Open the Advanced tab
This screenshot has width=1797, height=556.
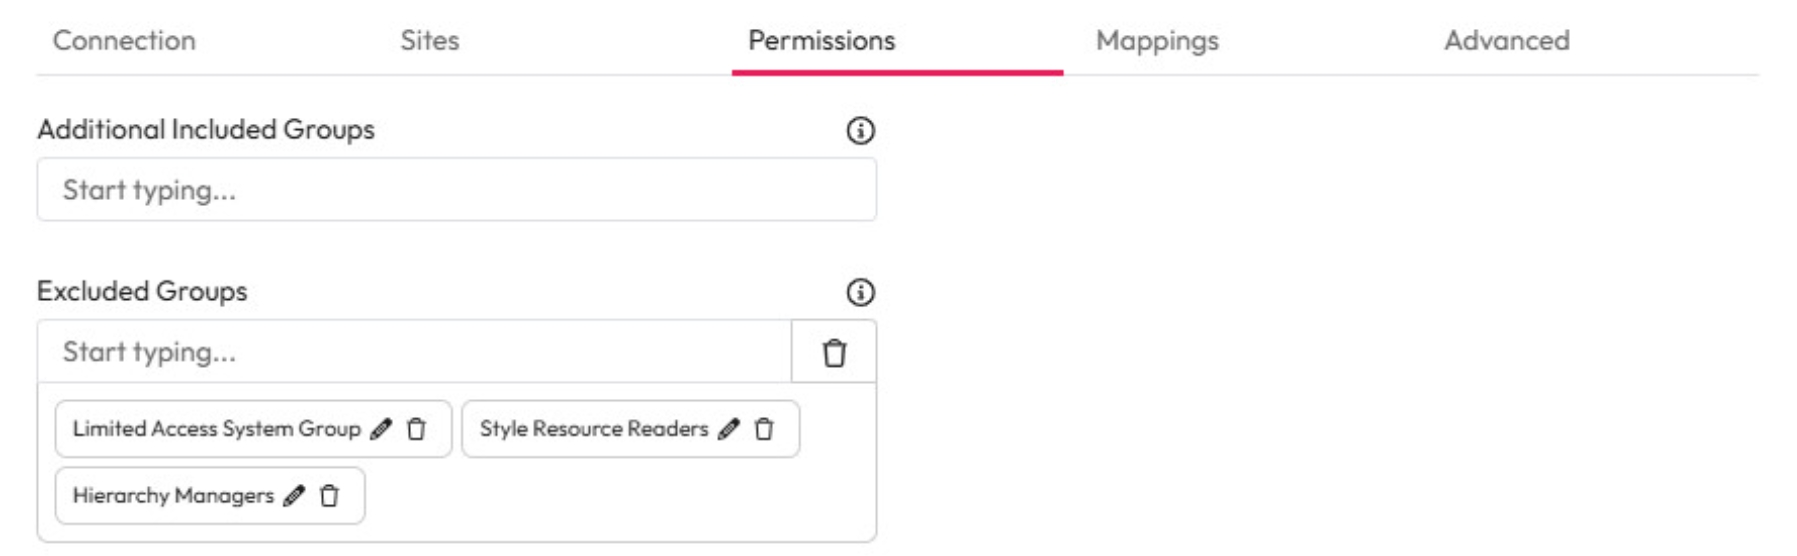point(1506,41)
